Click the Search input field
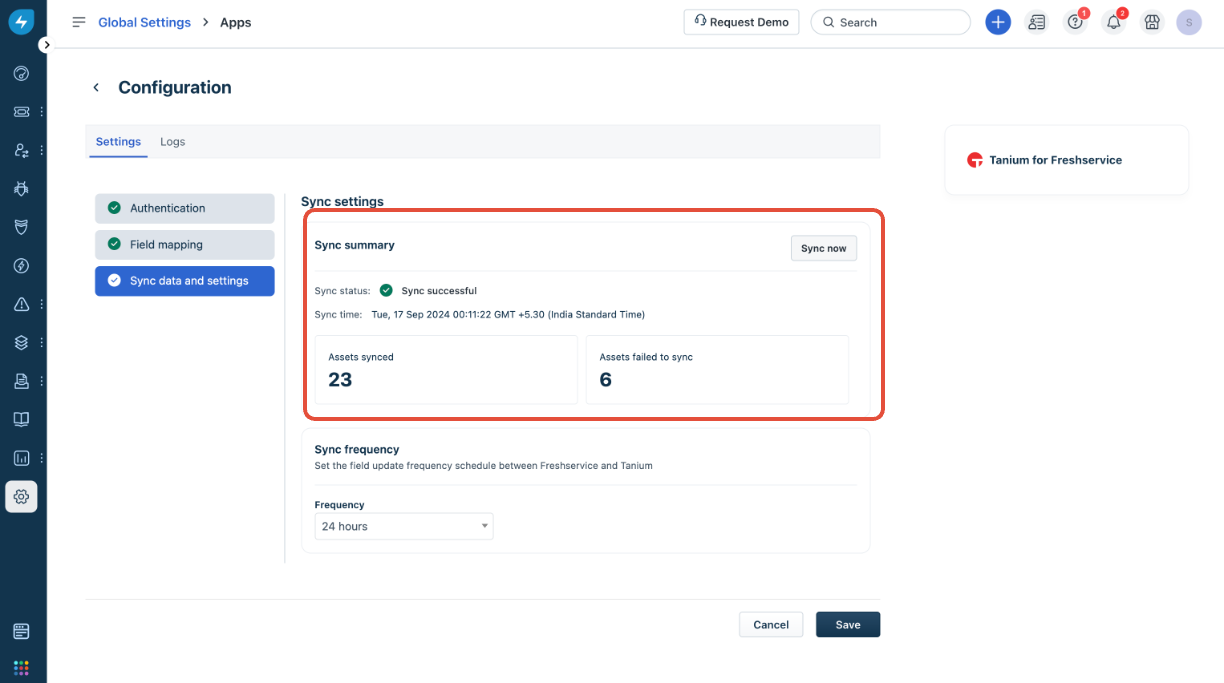1224x683 pixels. pyautogui.click(x=891, y=22)
